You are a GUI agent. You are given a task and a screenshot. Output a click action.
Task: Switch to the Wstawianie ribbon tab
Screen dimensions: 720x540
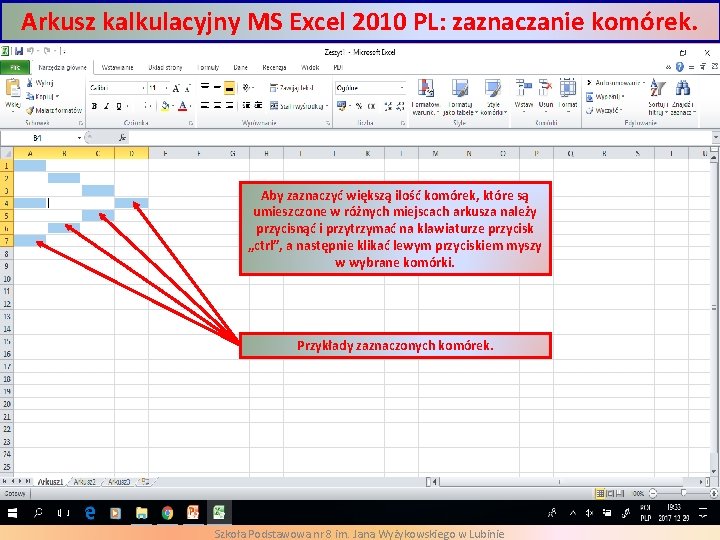coord(117,68)
